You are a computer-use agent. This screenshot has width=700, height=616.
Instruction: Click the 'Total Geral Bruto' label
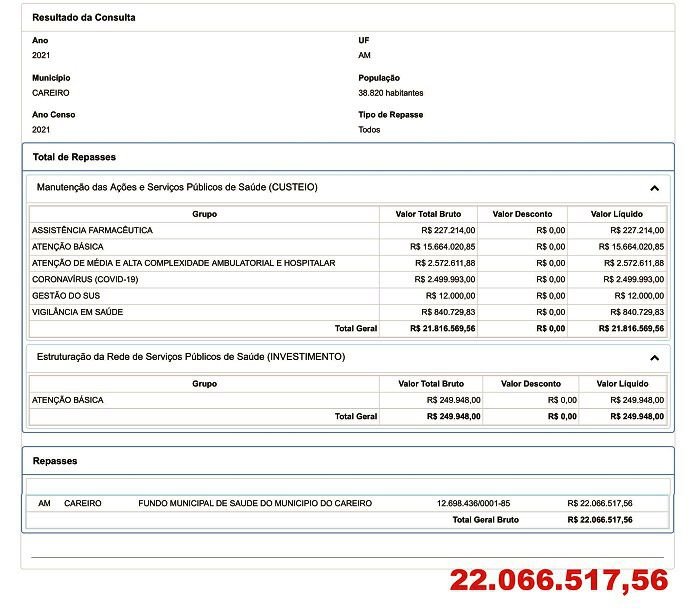tap(485, 520)
